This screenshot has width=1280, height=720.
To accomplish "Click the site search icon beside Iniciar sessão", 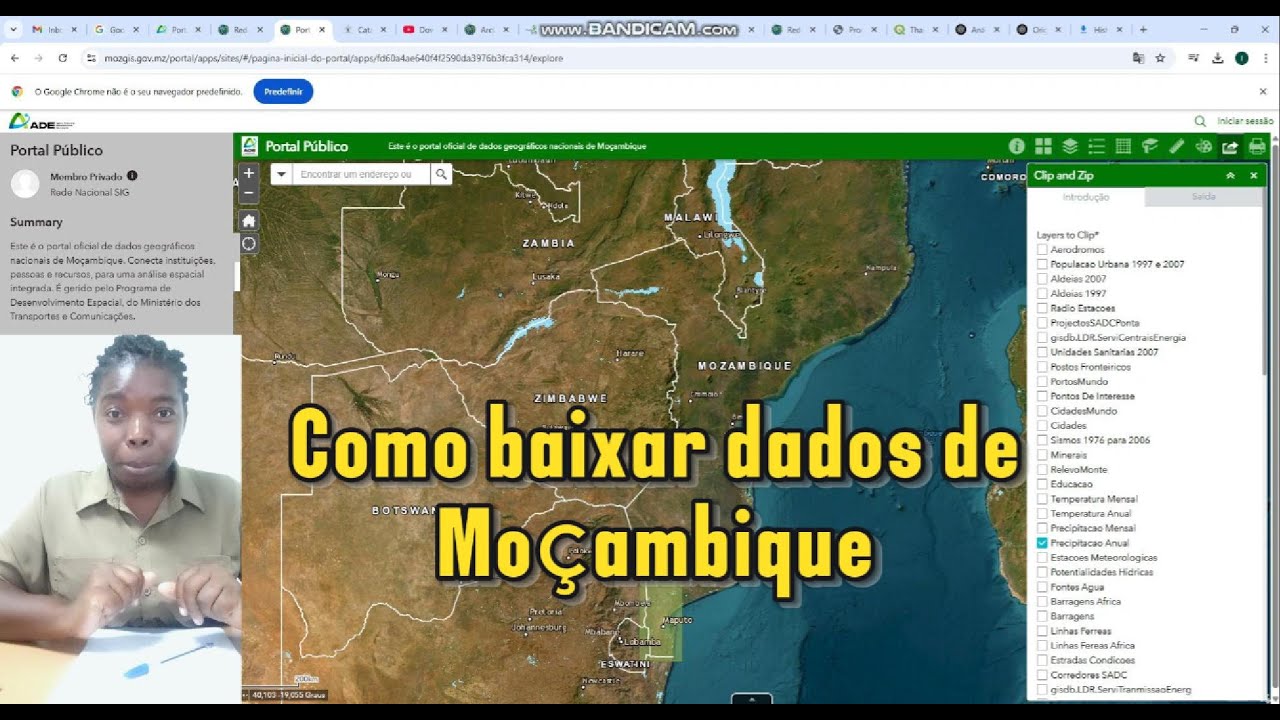I will (x=1200, y=121).
